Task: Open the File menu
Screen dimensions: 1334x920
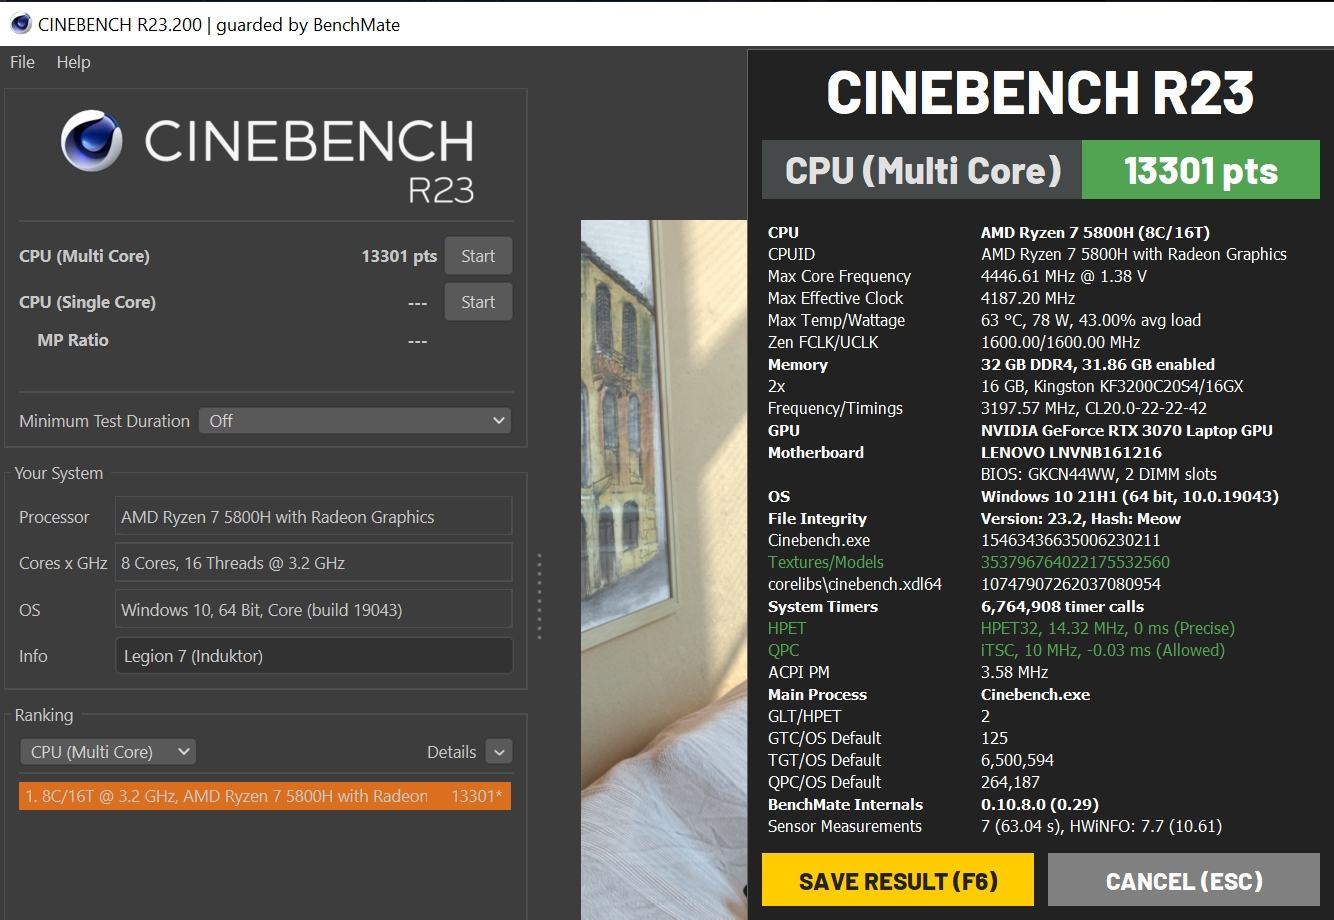Action: (22, 62)
